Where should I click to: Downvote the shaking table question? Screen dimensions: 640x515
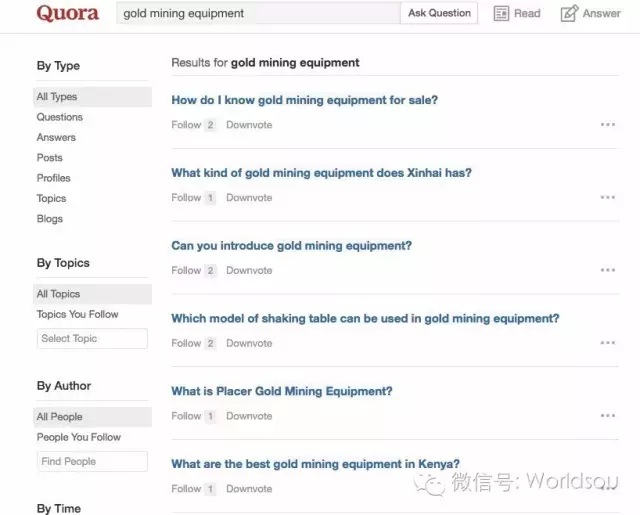pos(249,343)
